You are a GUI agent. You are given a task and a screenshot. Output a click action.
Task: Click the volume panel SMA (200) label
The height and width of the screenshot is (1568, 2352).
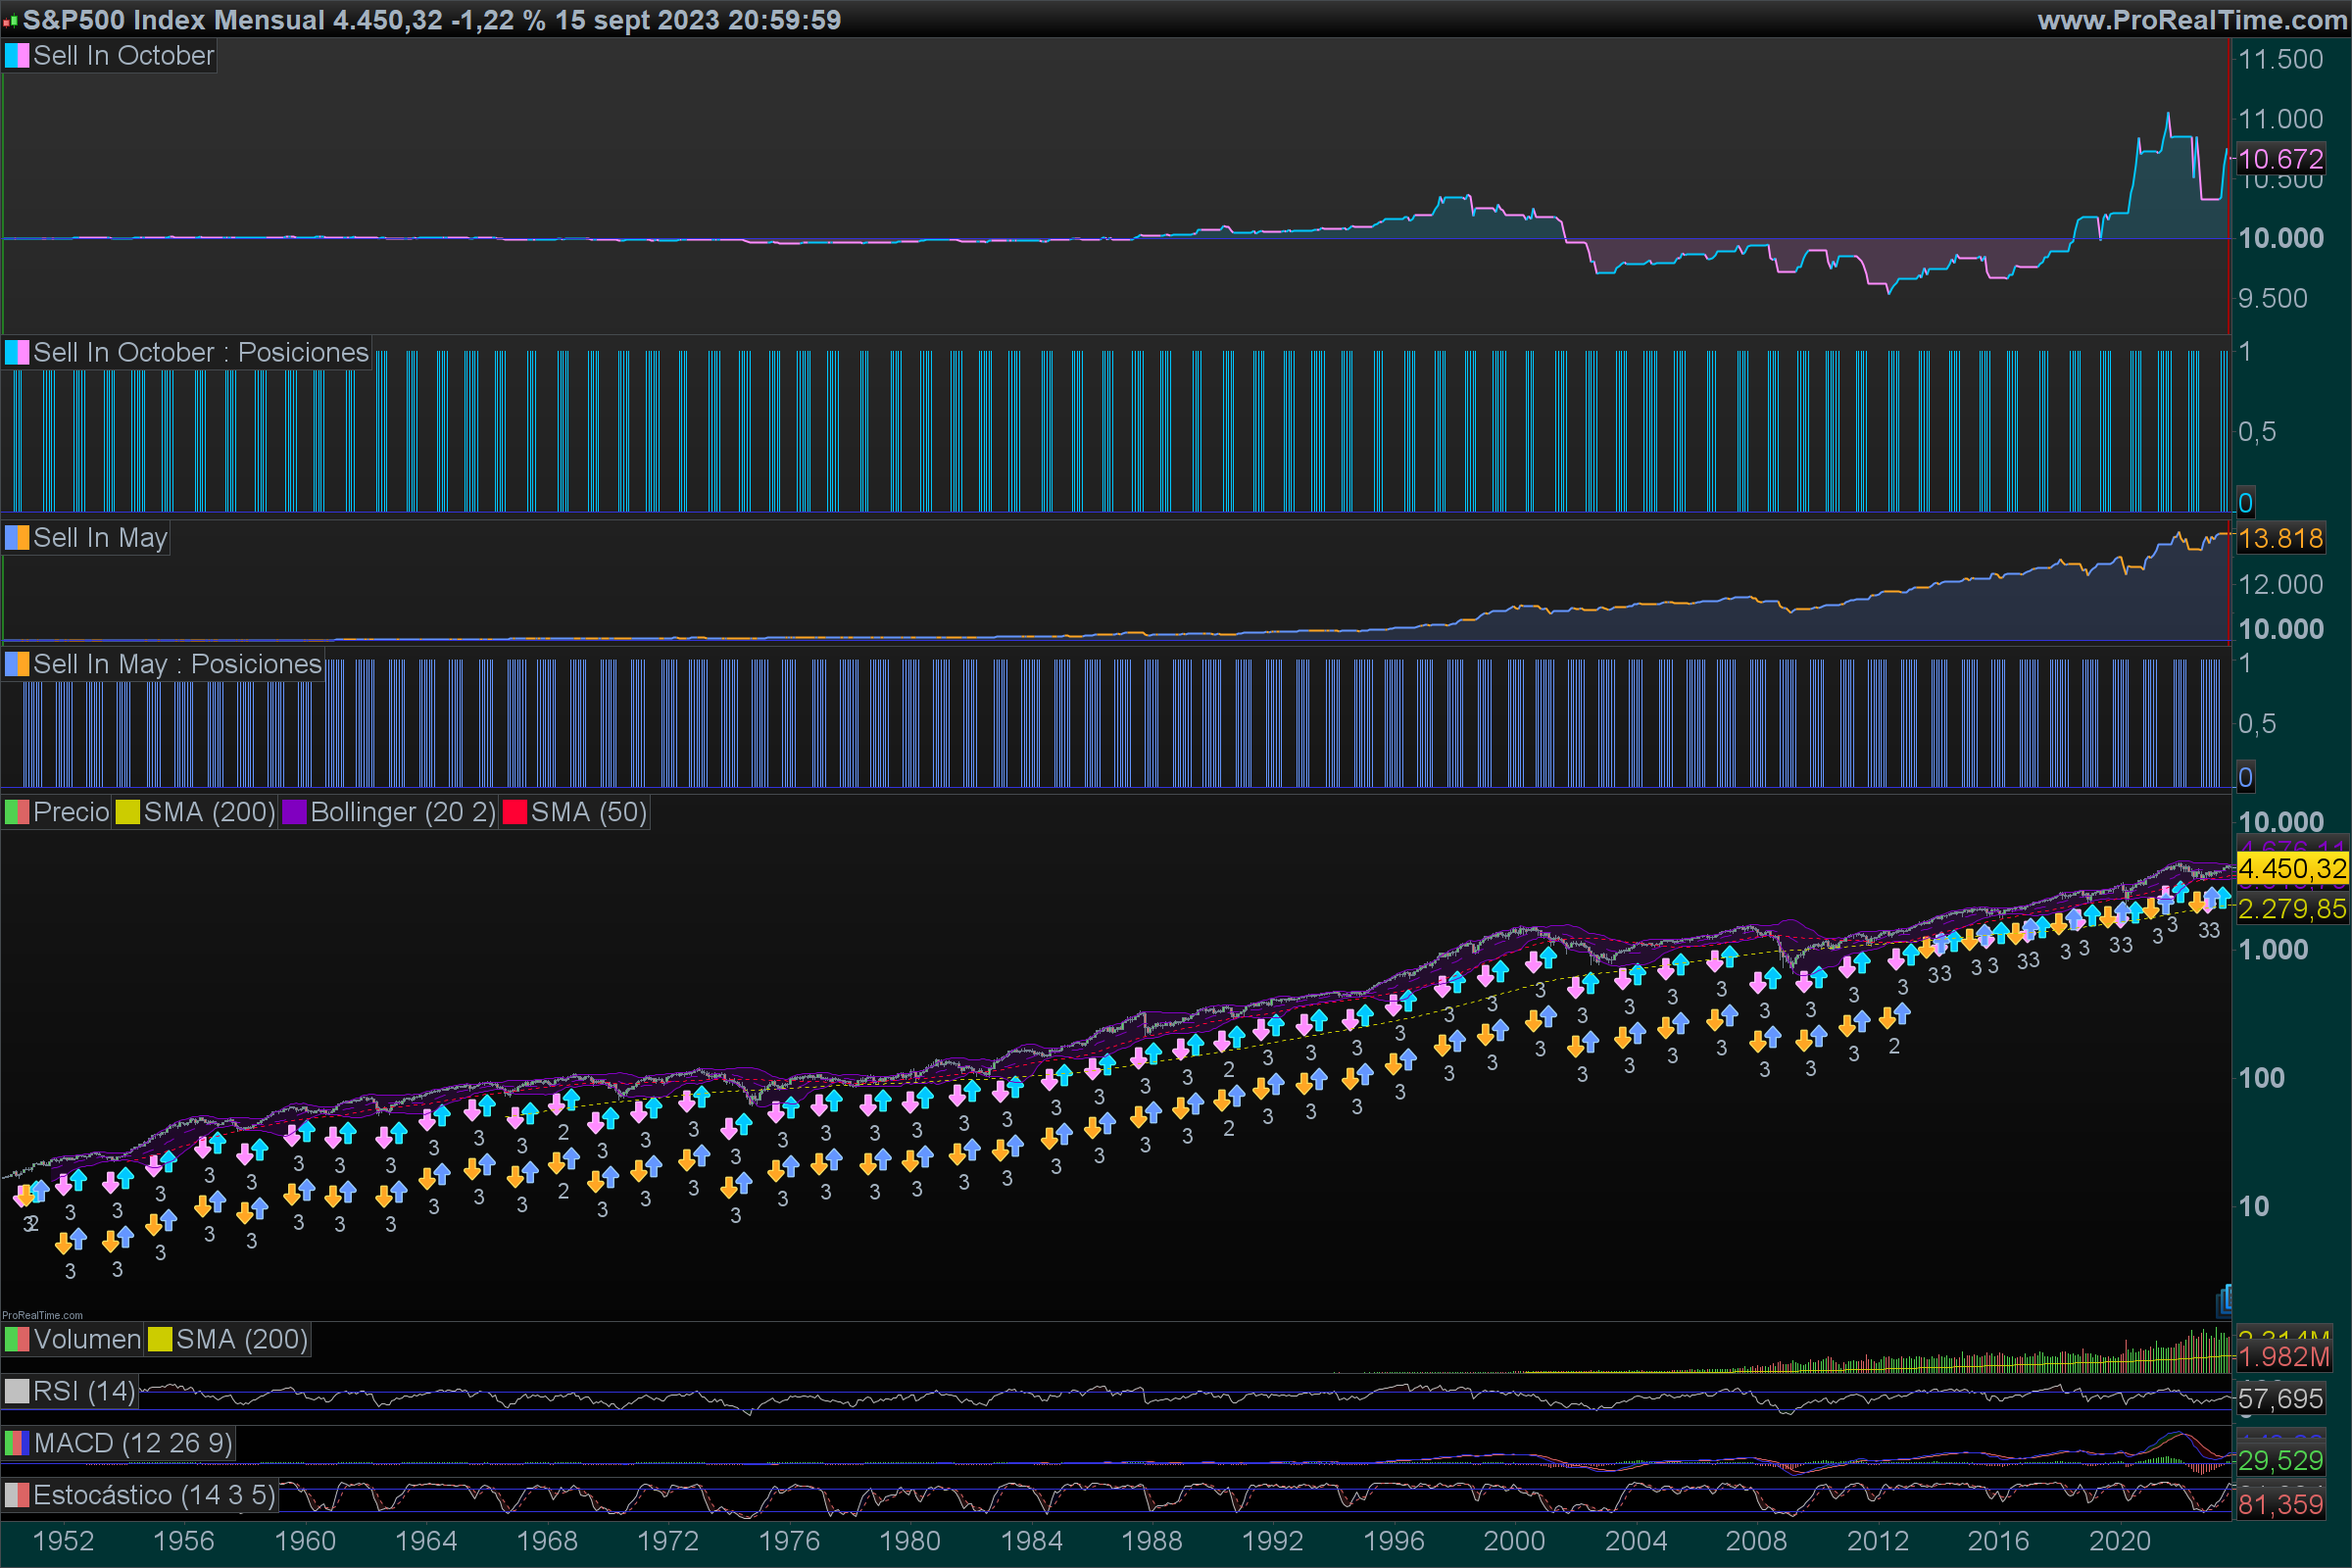pos(241,1339)
